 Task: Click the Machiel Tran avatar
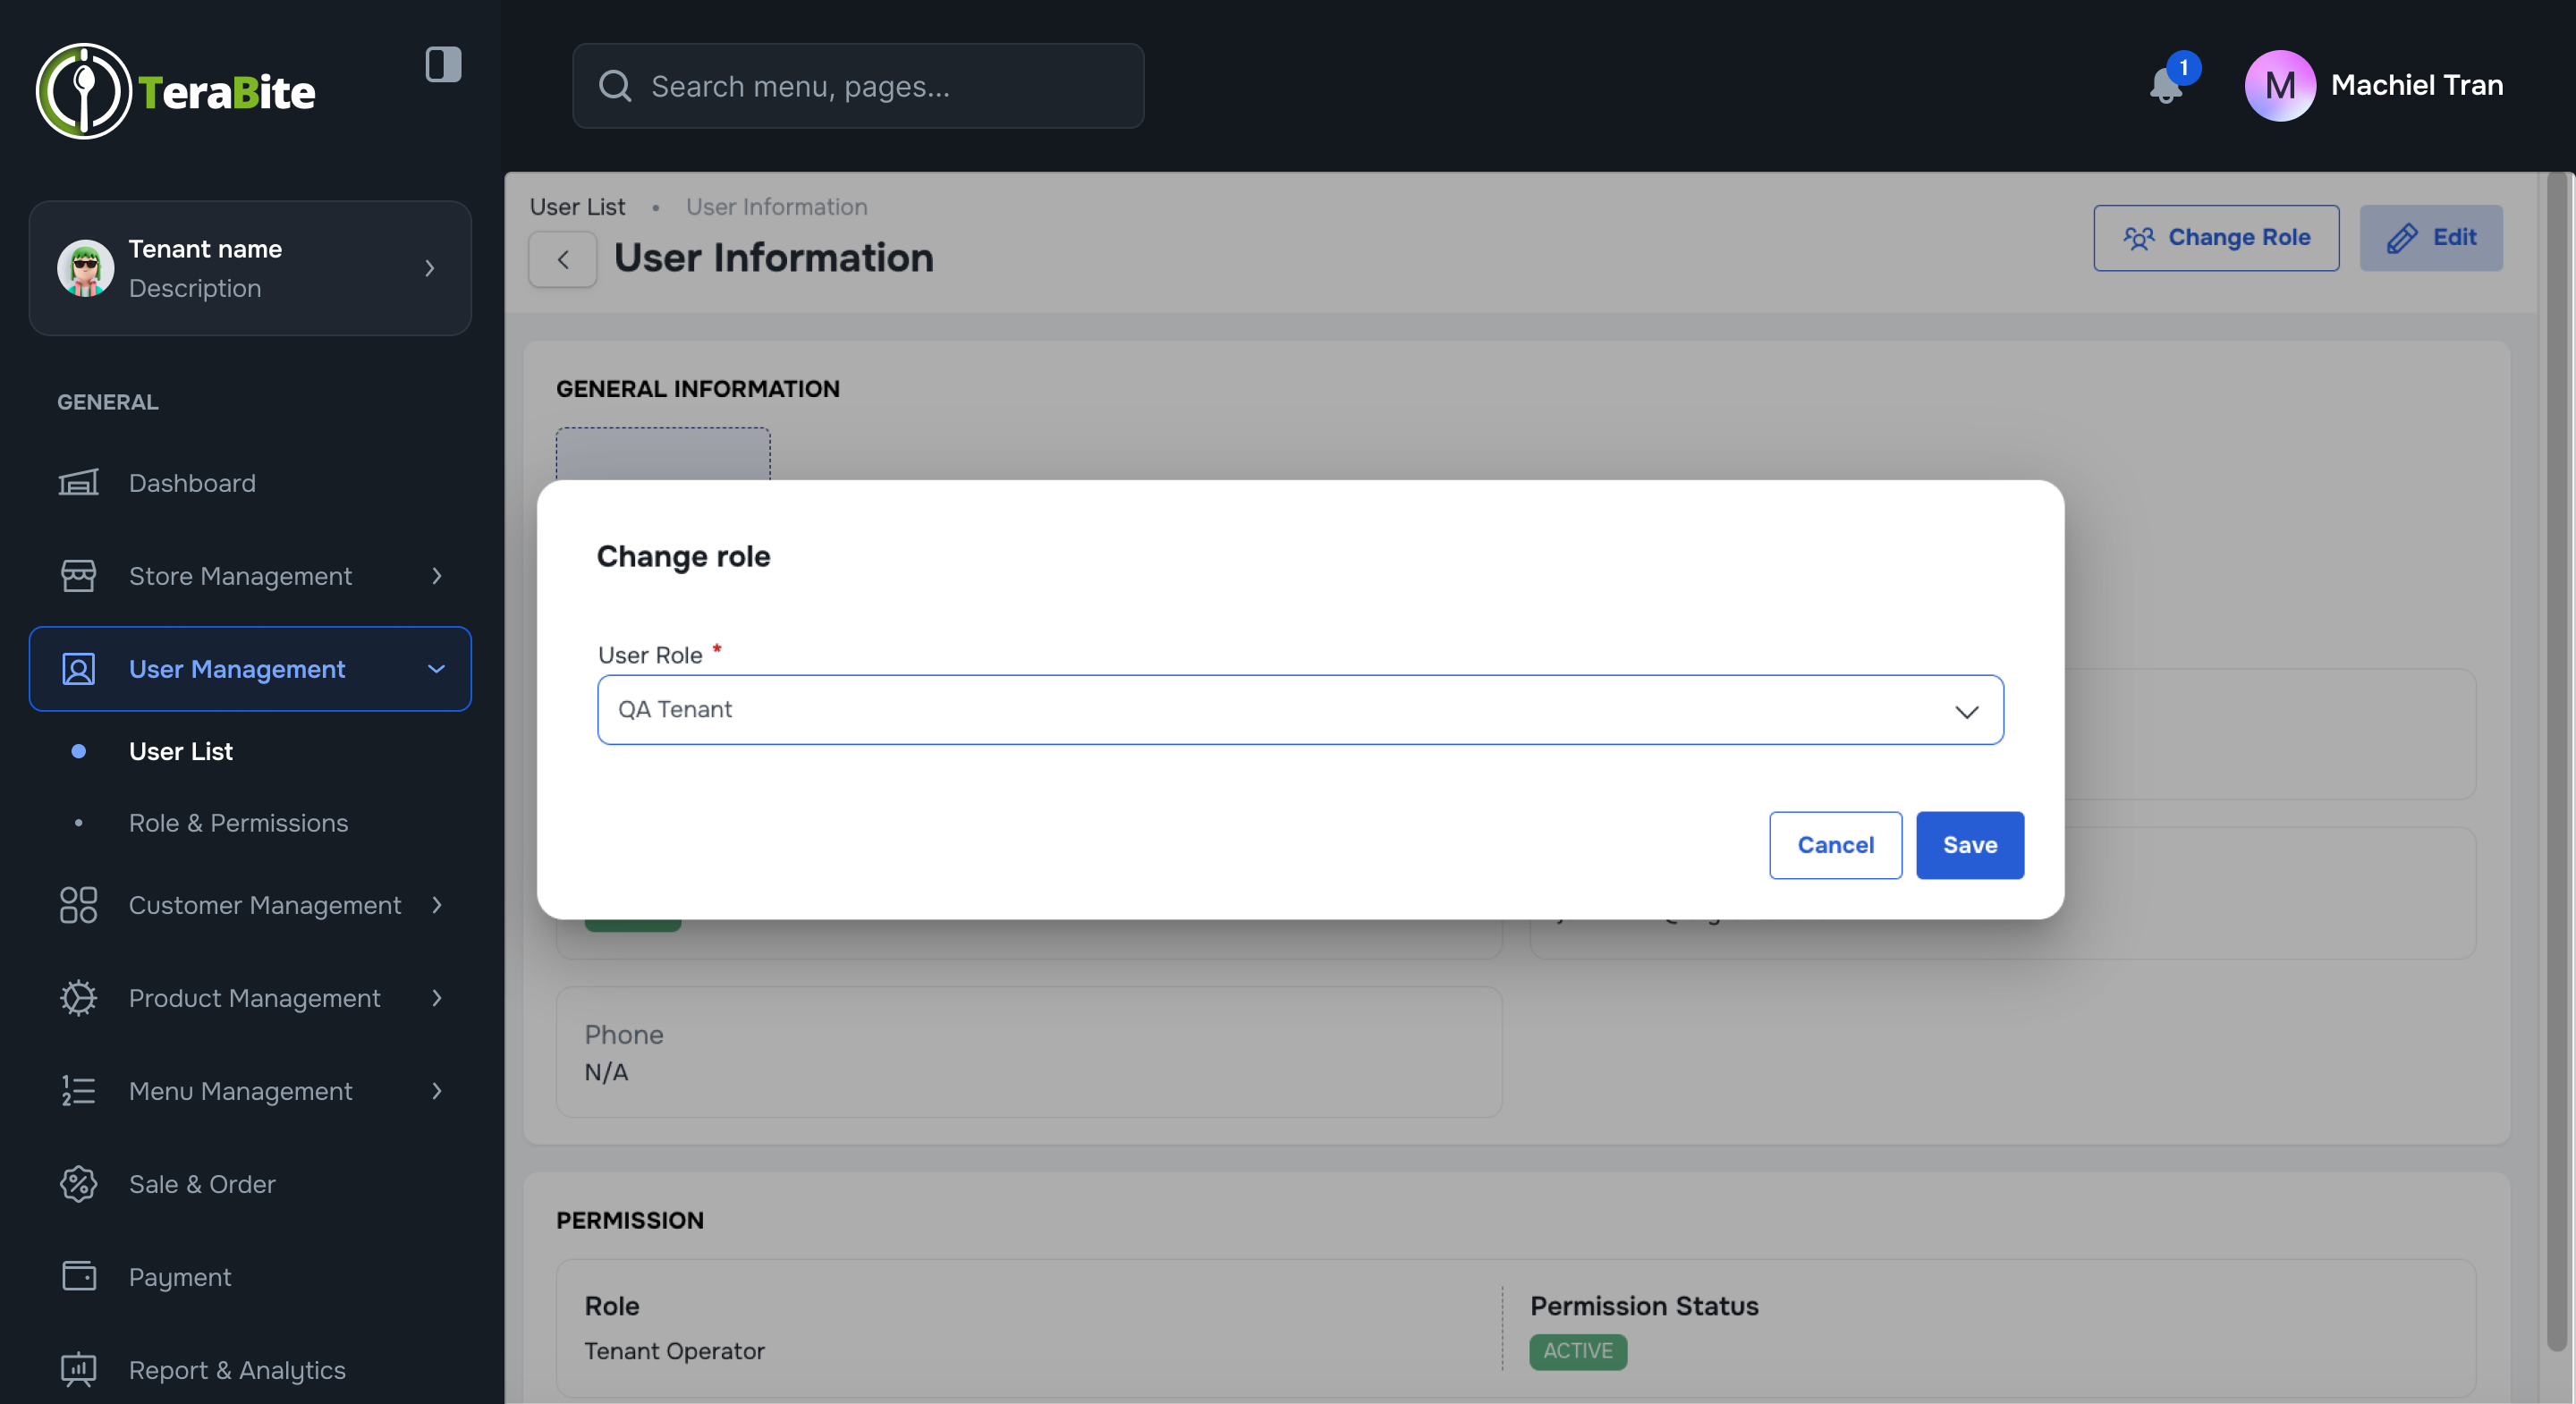2279,86
